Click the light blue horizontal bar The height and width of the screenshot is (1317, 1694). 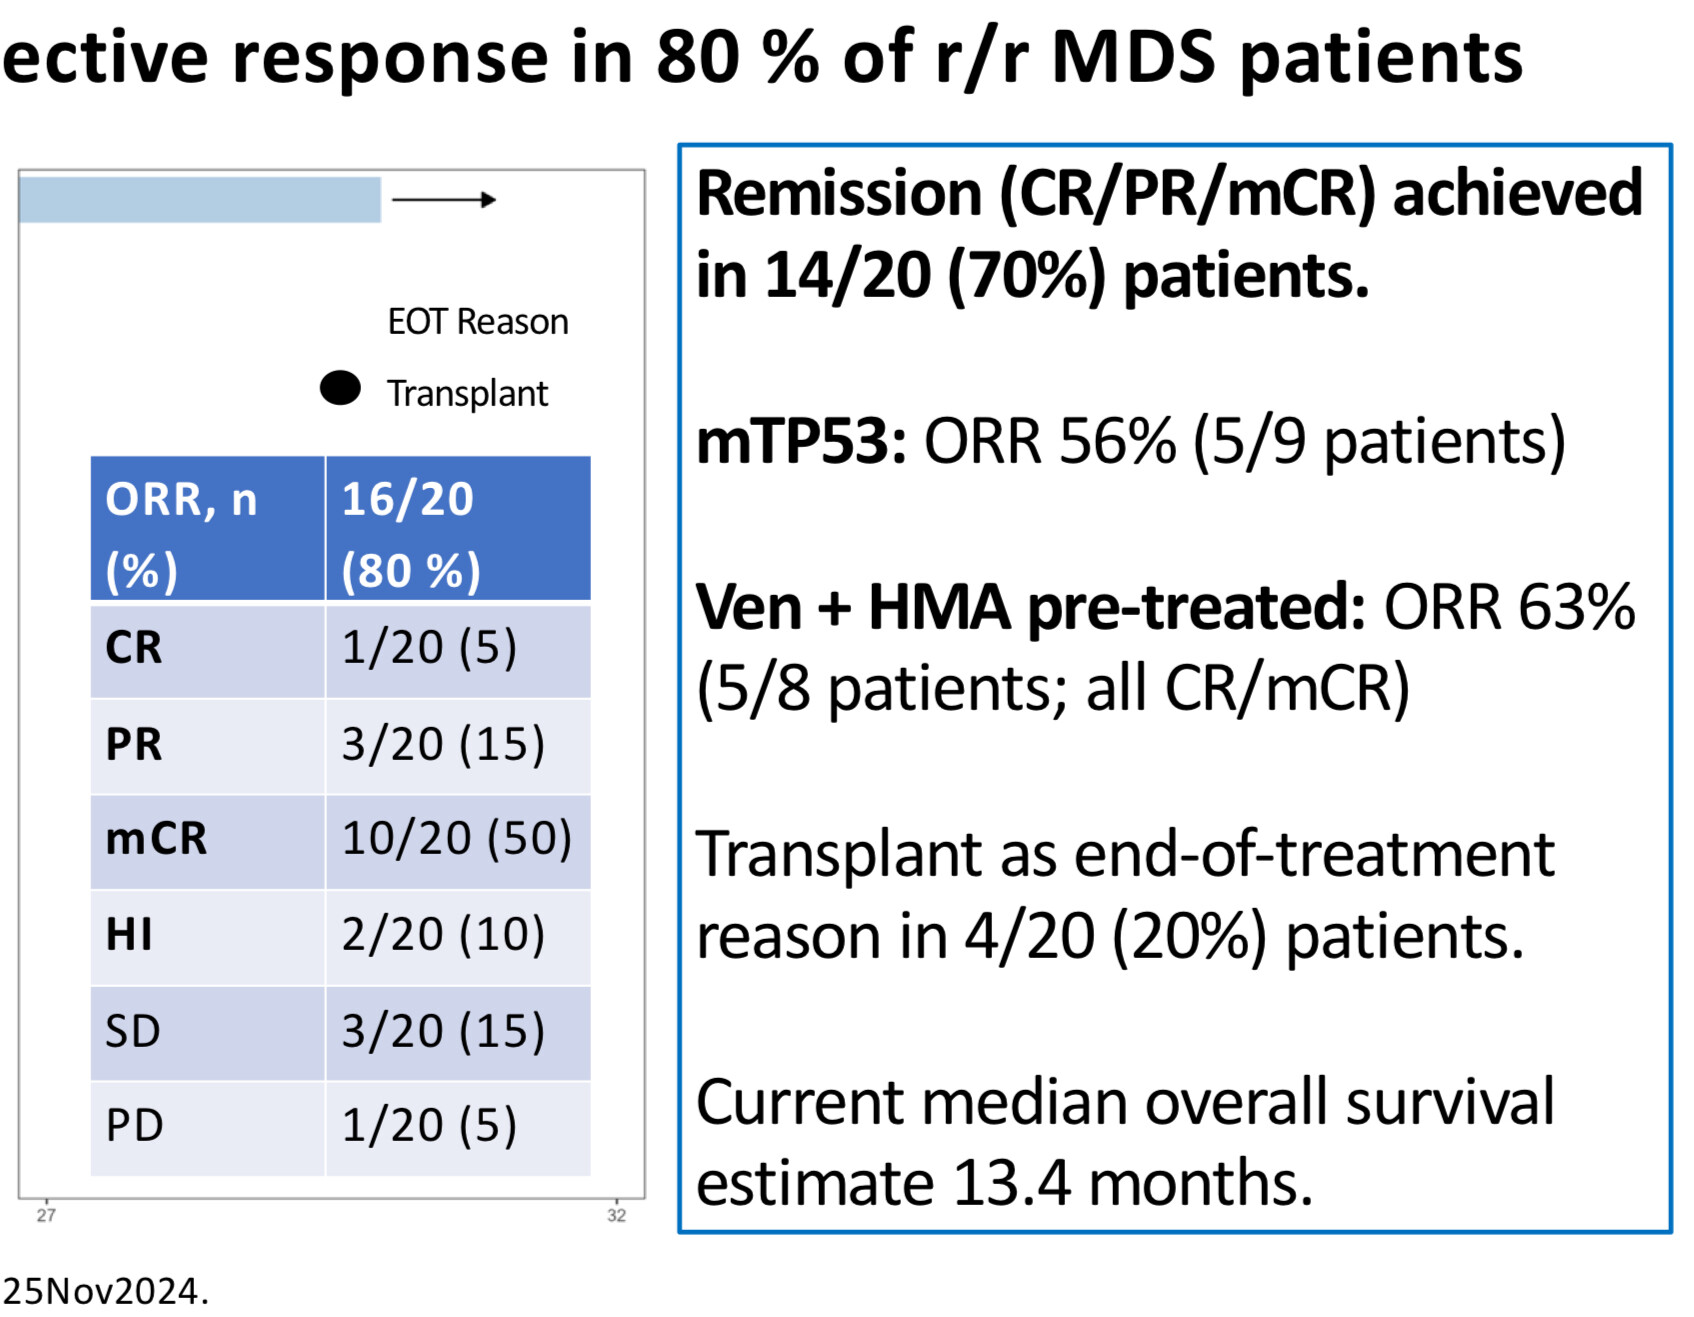(x=200, y=200)
